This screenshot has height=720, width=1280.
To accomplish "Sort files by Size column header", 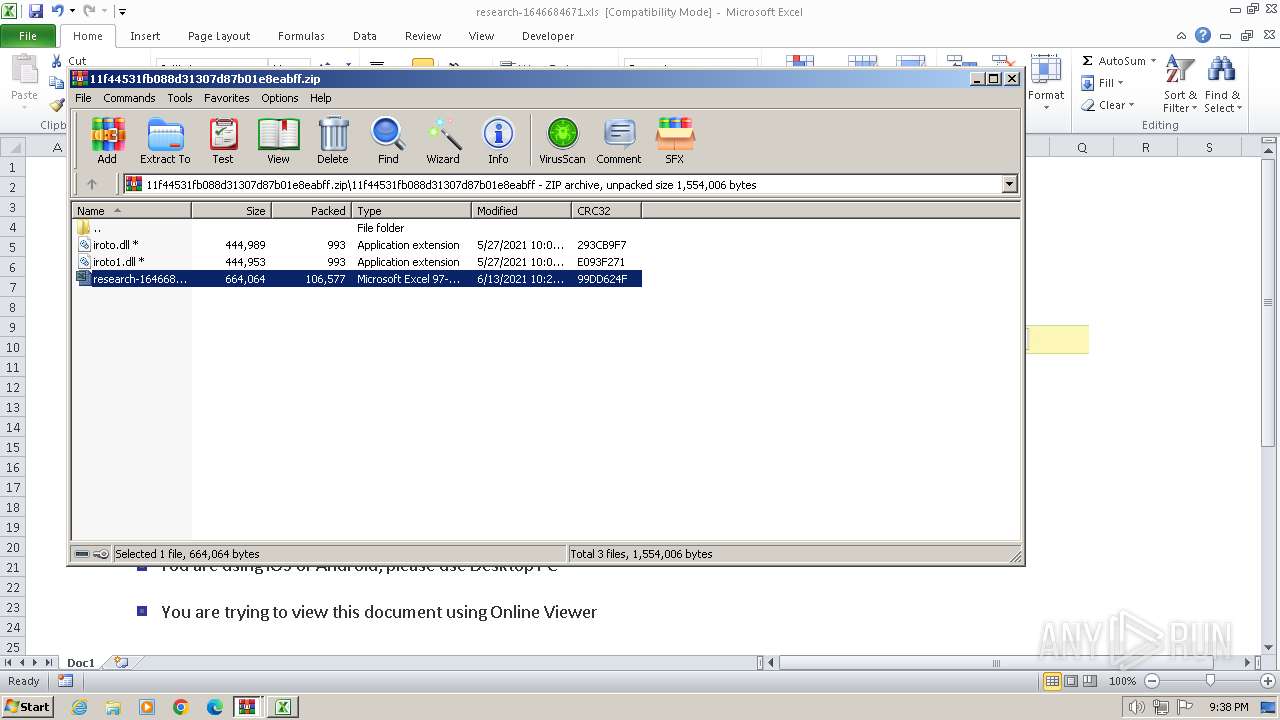I will (232, 210).
